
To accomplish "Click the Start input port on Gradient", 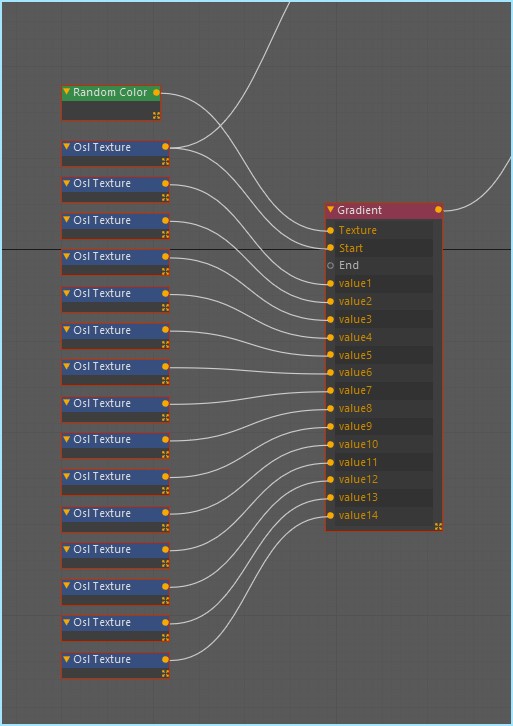I will pyautogui.click(x=330, y=248).
